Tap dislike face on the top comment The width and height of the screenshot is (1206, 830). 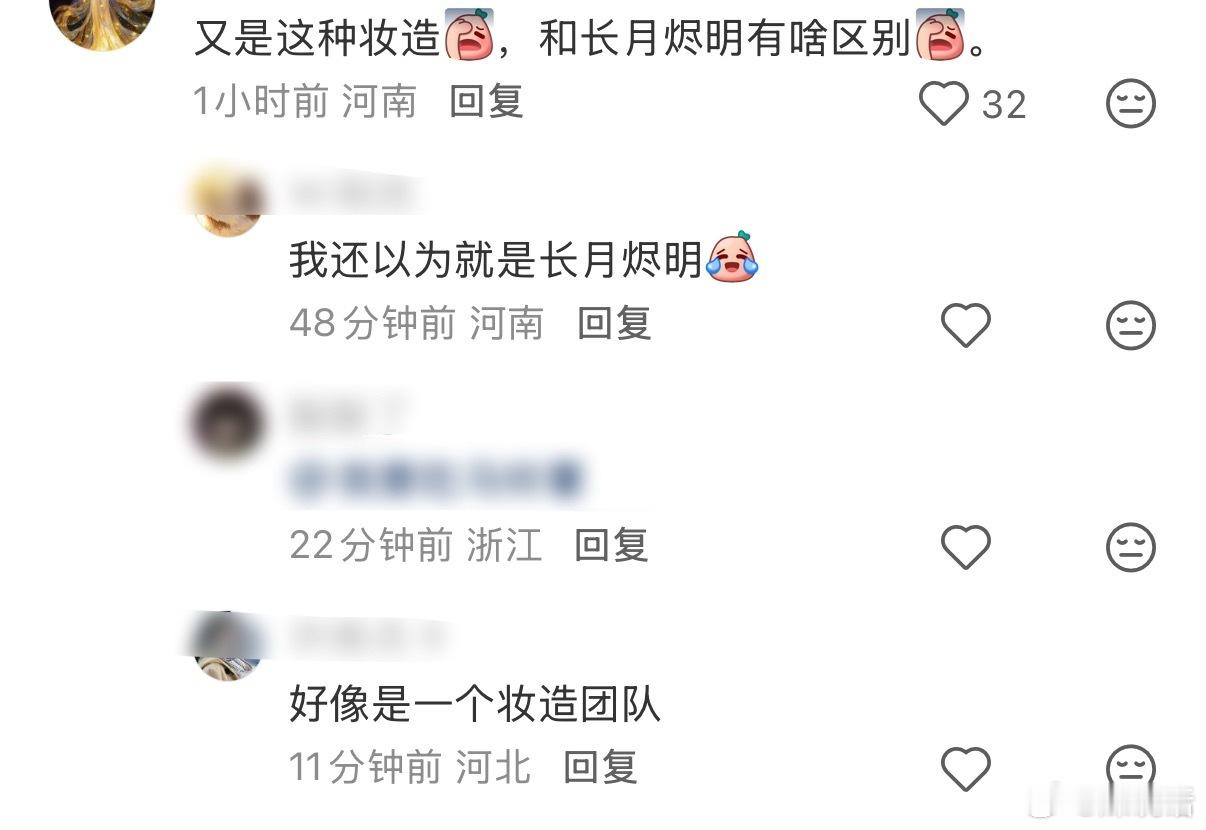[x=1131, y=104]
